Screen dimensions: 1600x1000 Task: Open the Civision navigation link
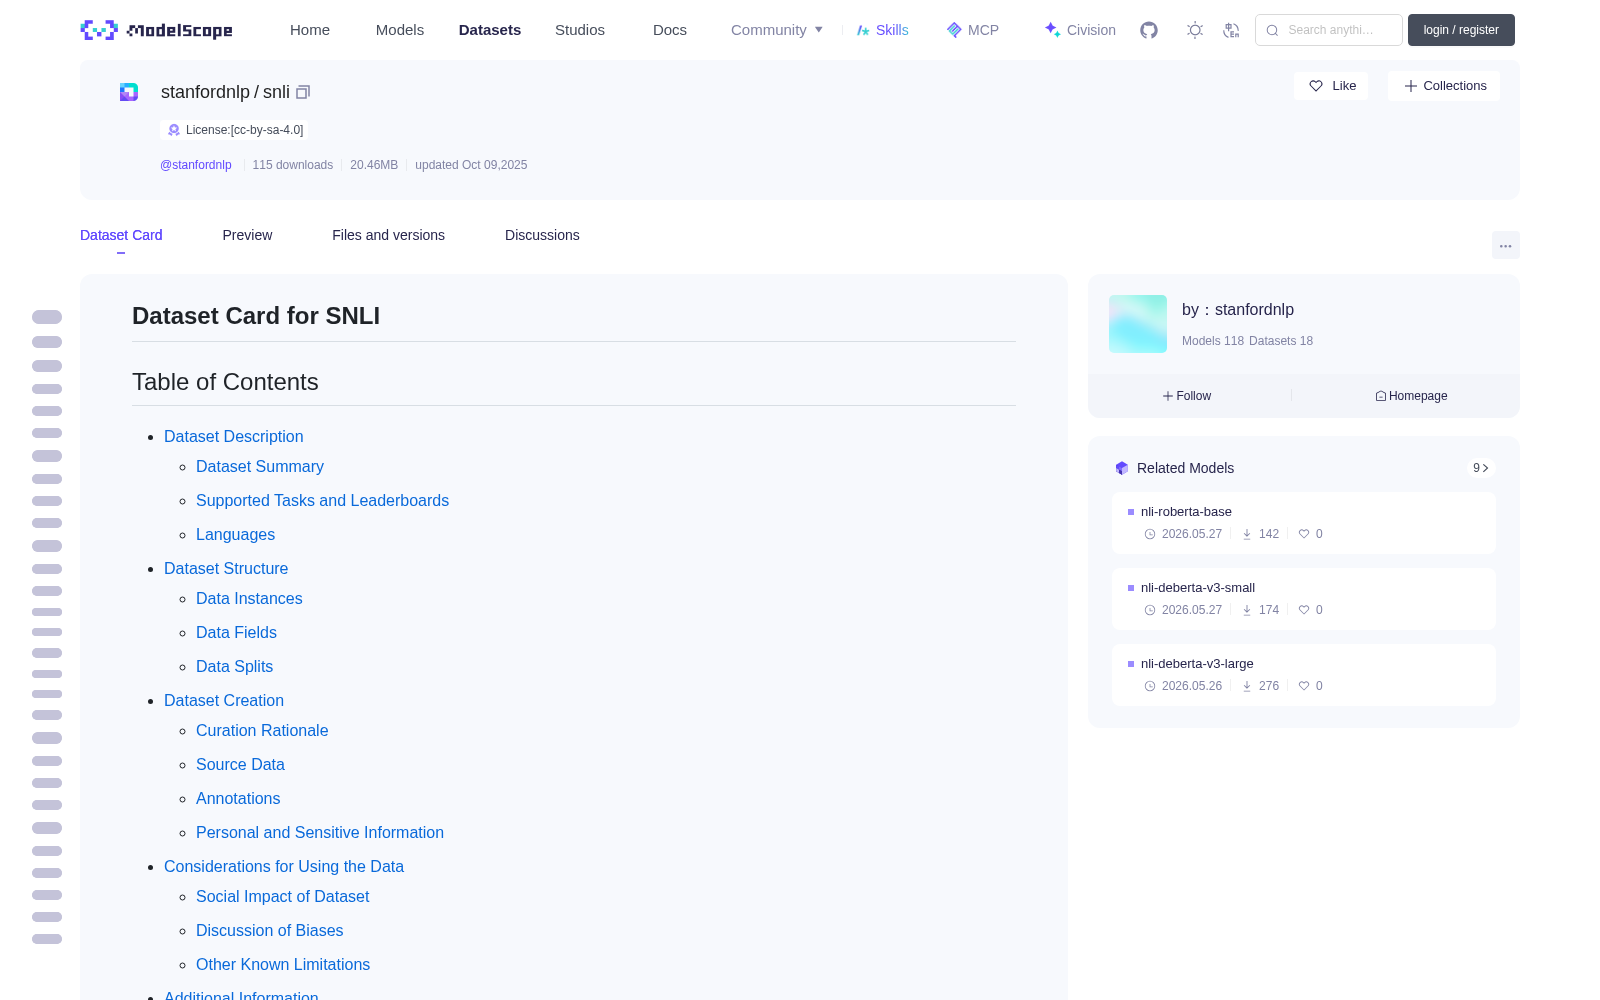[1080, 30]
